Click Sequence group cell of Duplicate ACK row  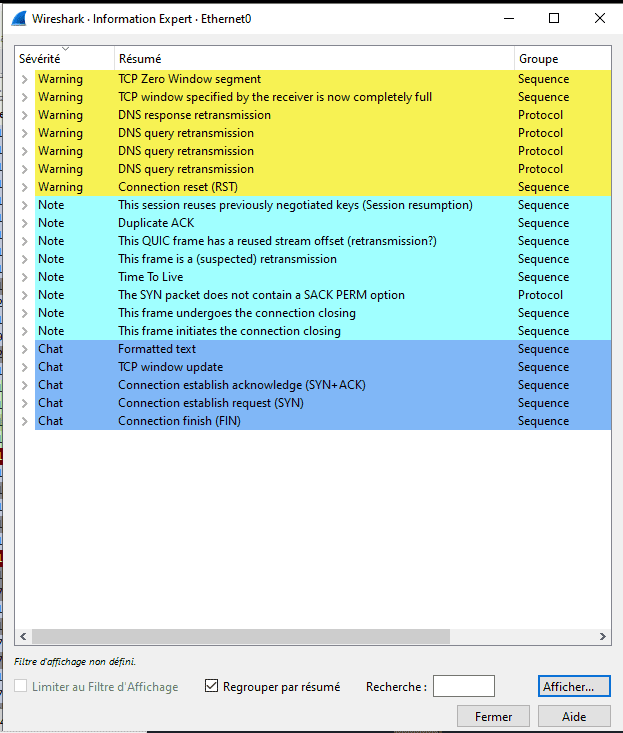pos(544,223)
